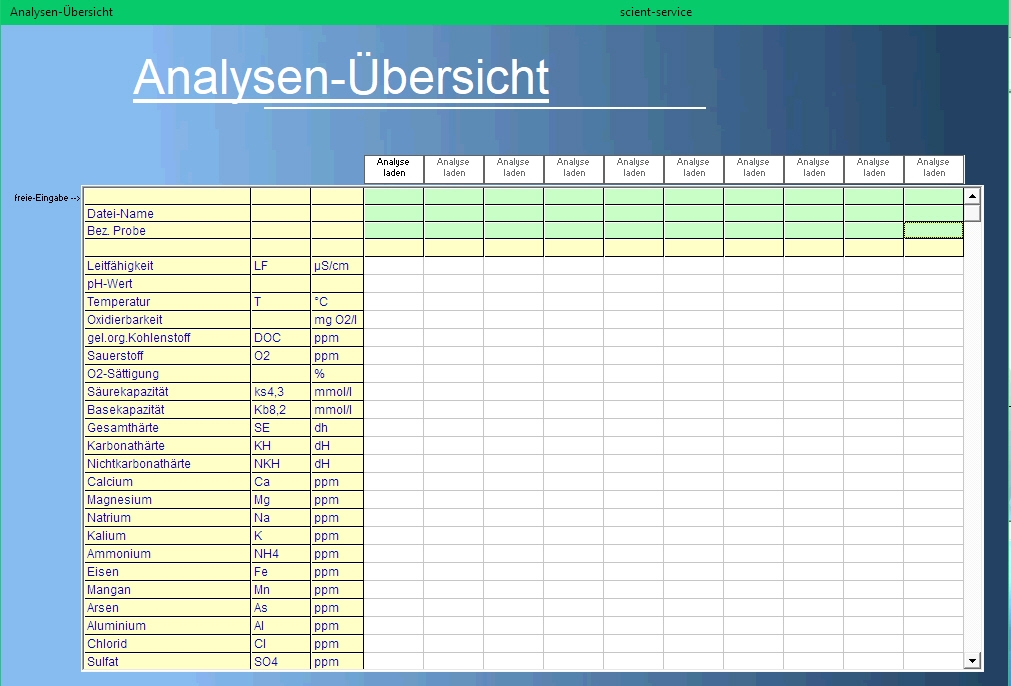Click the 'Basekapazität' row label

167,410
